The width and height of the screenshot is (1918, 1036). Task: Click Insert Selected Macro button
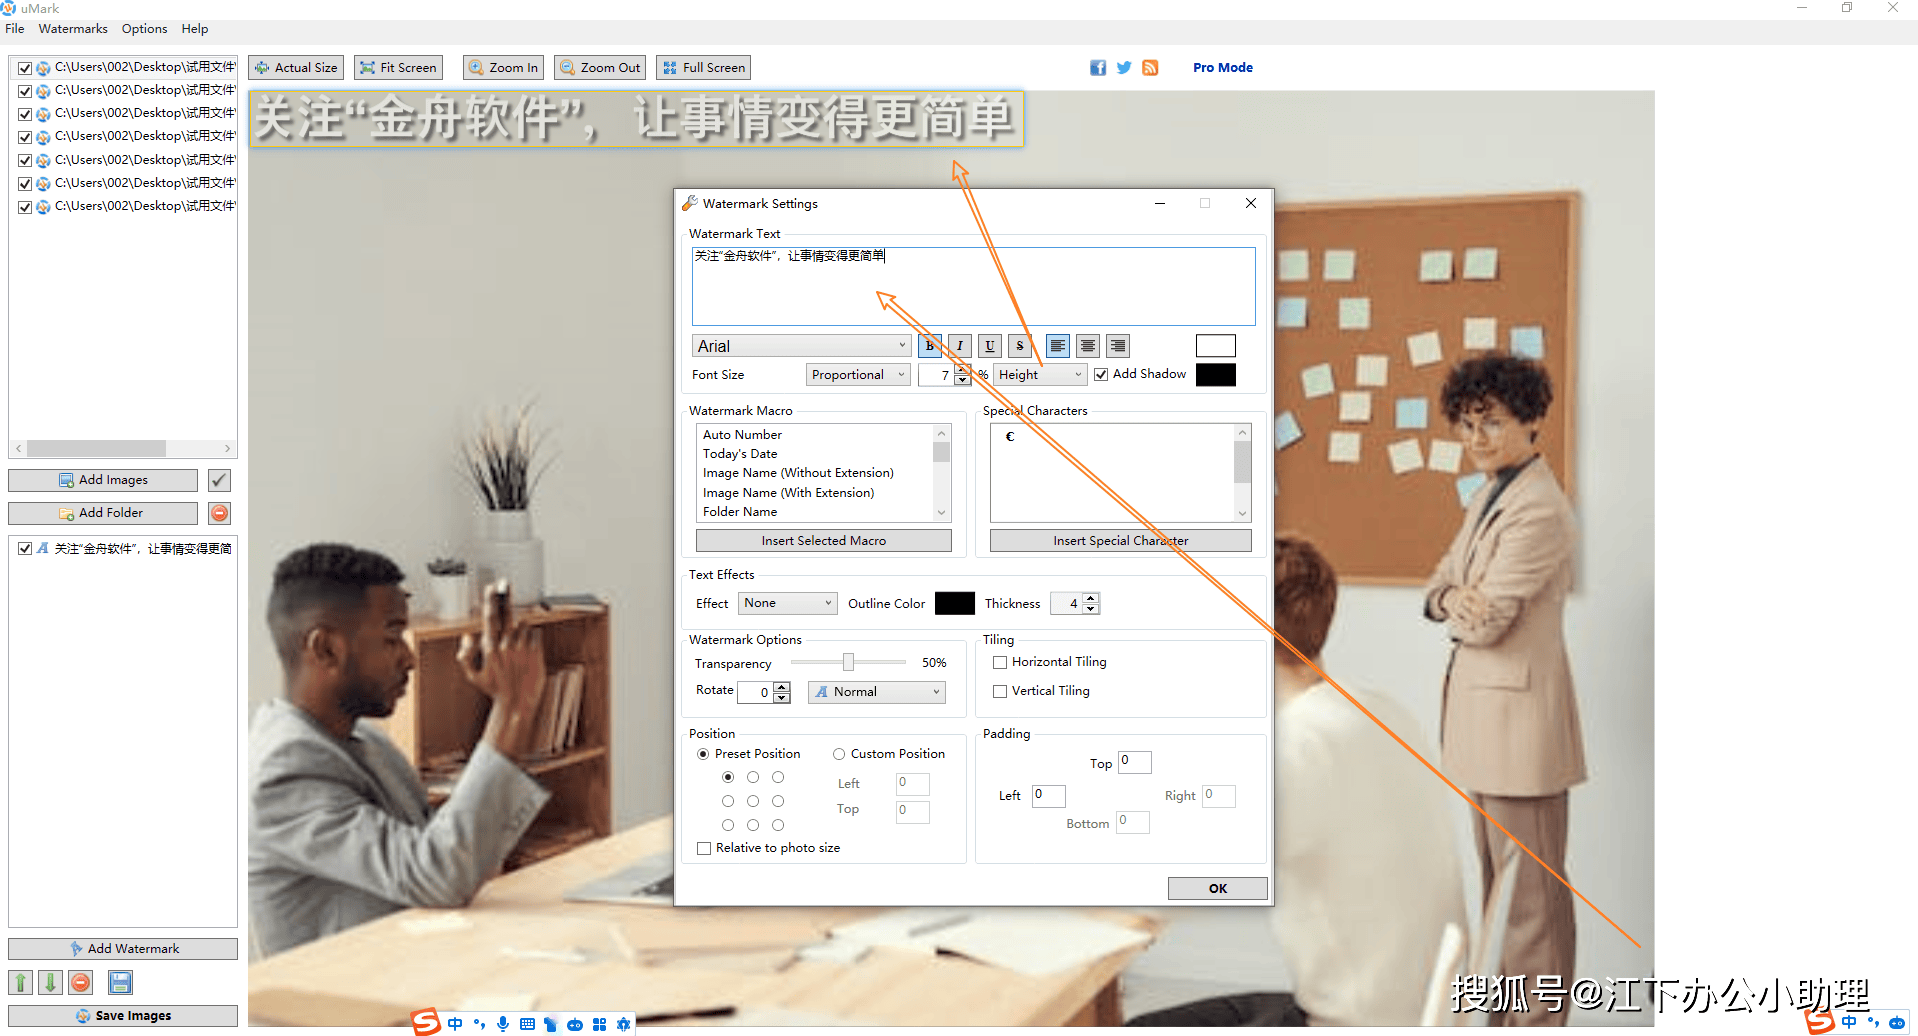tap(823, 541)
